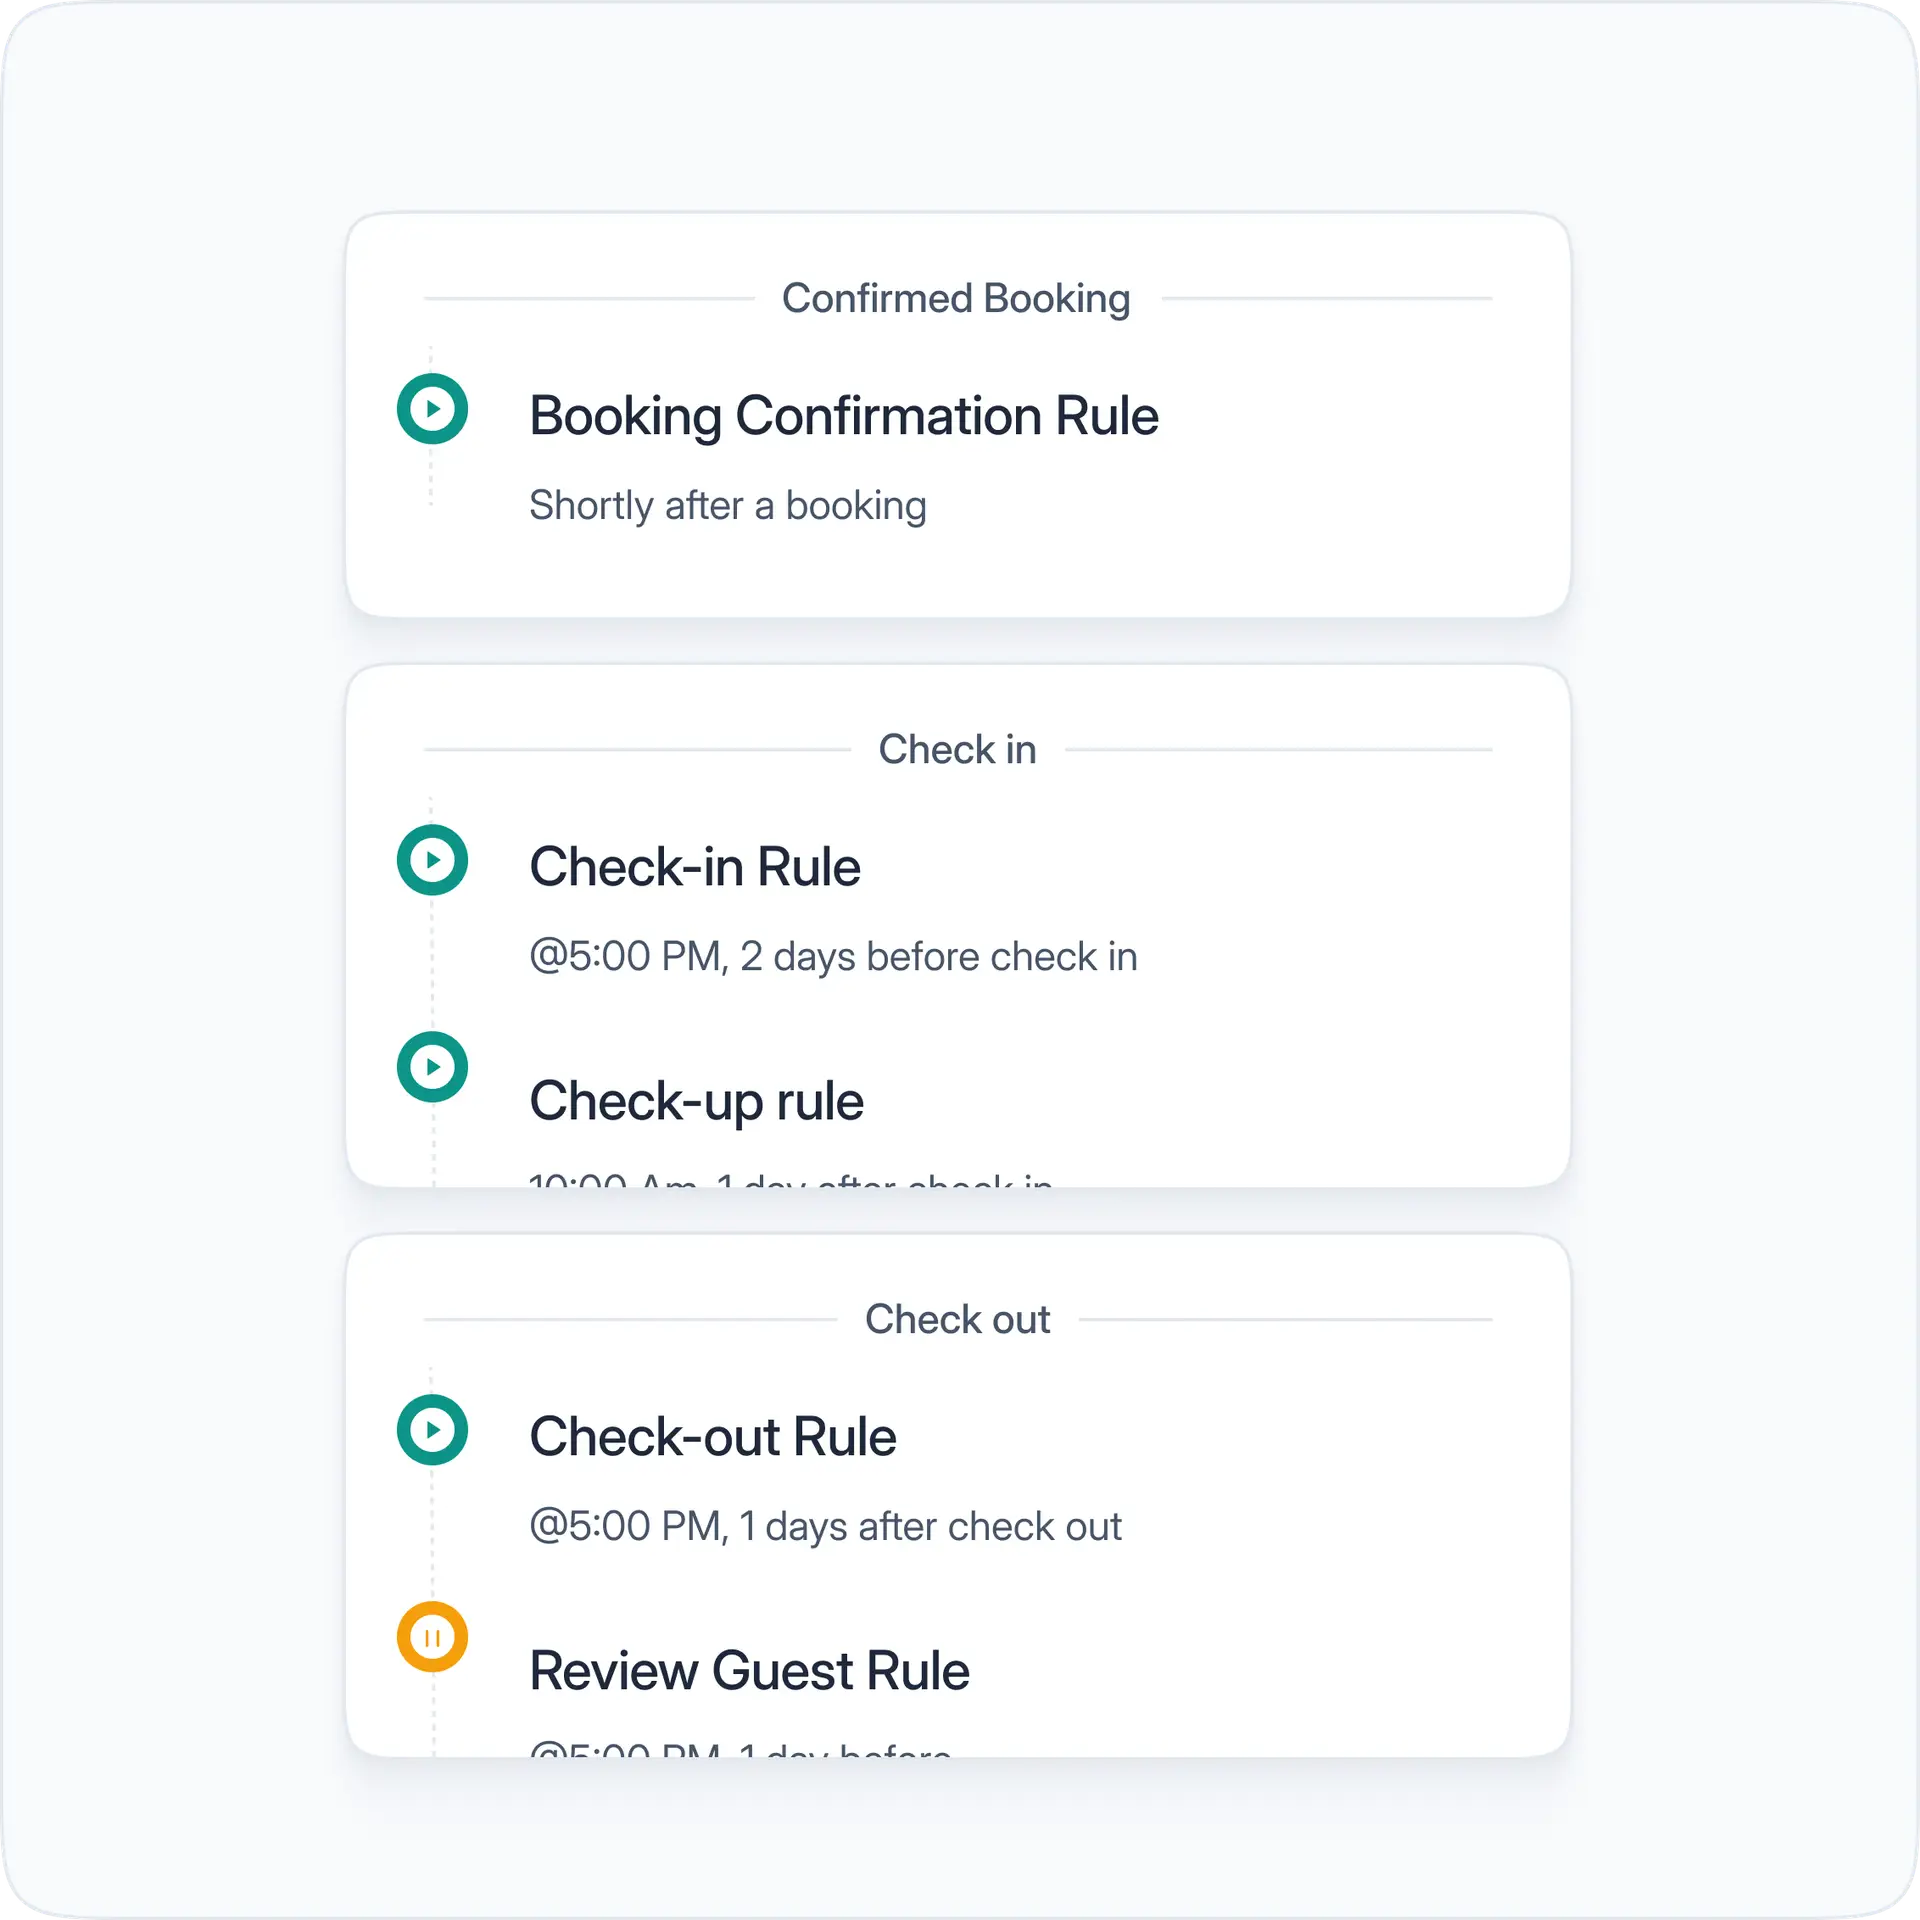Click the cut-off timing text under Check-up rule
This screenshot has width=1920, height=1920.
(x=790, y=1179)
